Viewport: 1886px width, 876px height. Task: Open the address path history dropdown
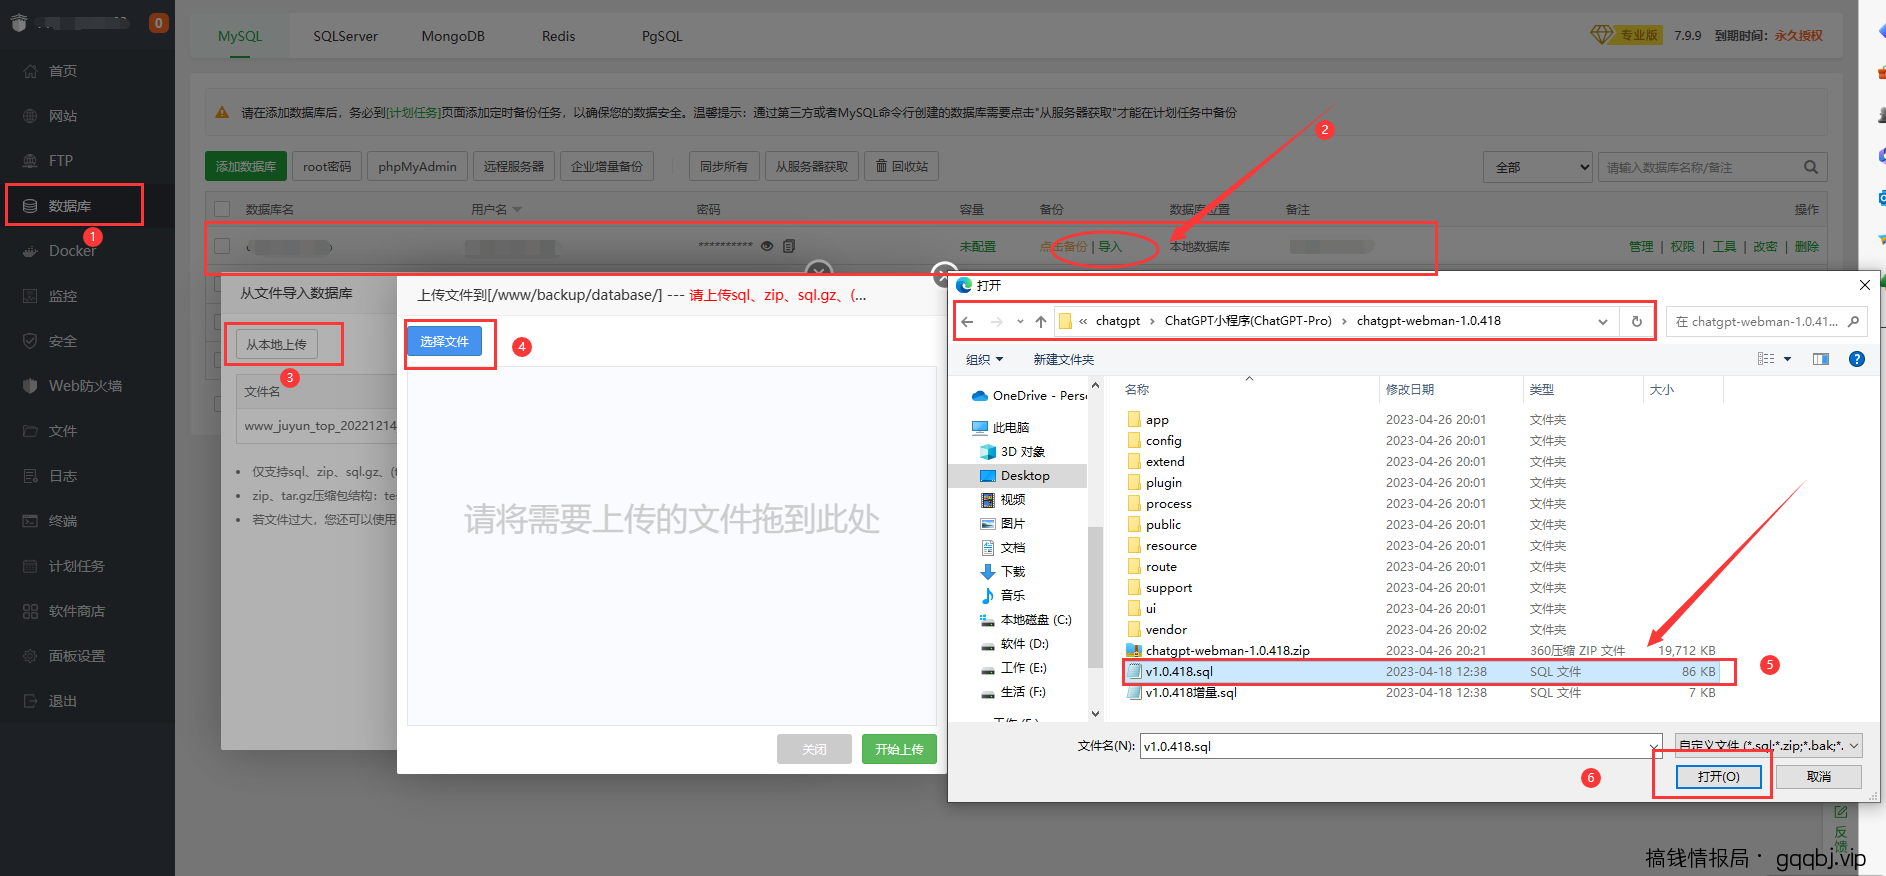(1603, 321)
